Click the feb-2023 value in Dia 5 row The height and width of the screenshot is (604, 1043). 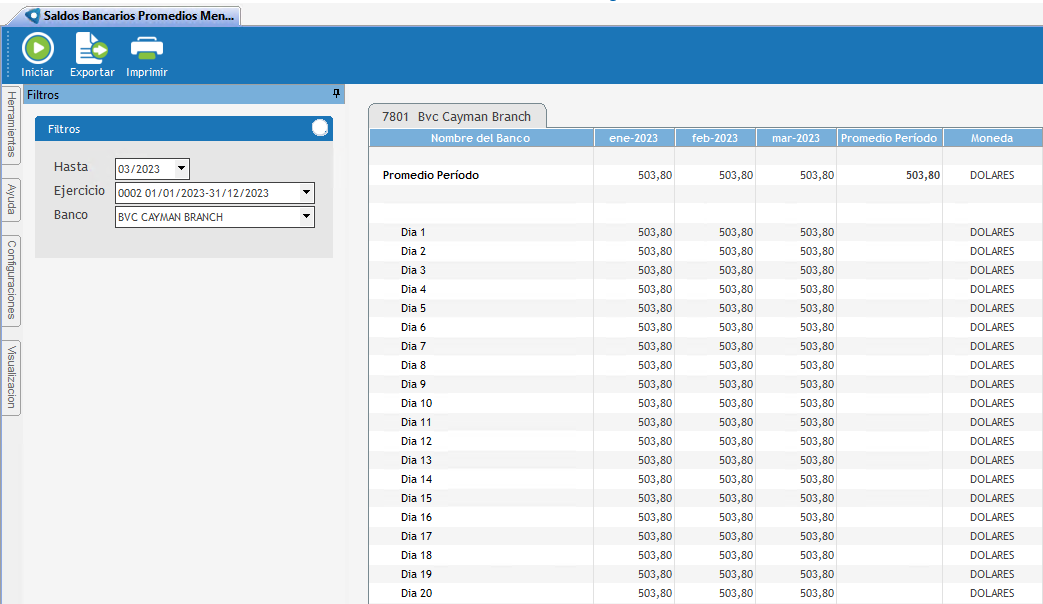pos(736,308)
